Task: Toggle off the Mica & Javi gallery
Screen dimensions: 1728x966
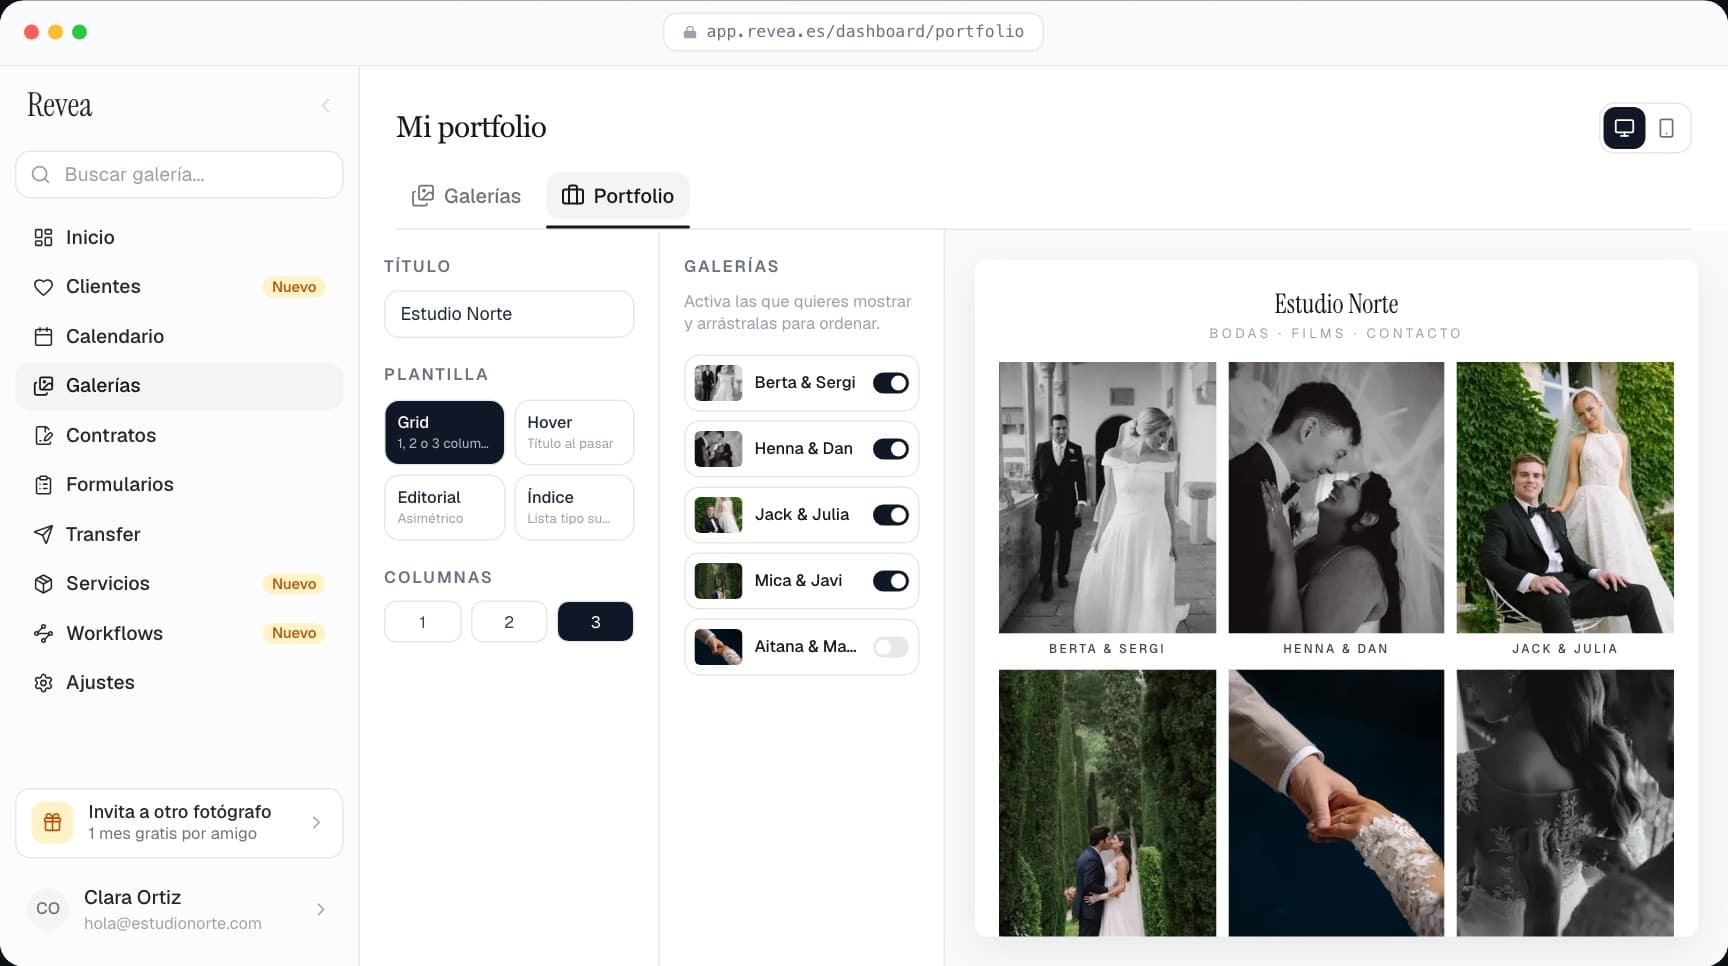Action: 890,581
